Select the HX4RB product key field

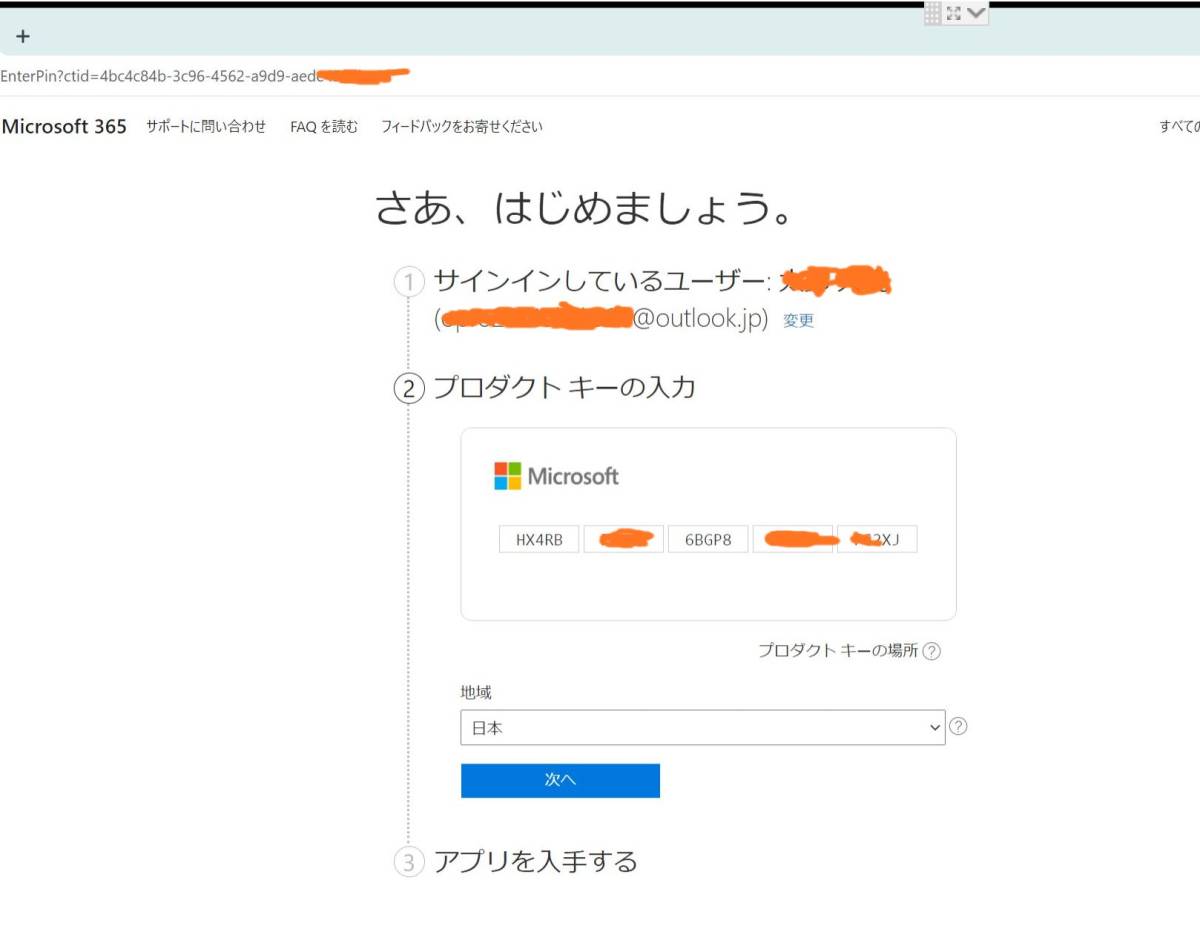pos(539,540)
